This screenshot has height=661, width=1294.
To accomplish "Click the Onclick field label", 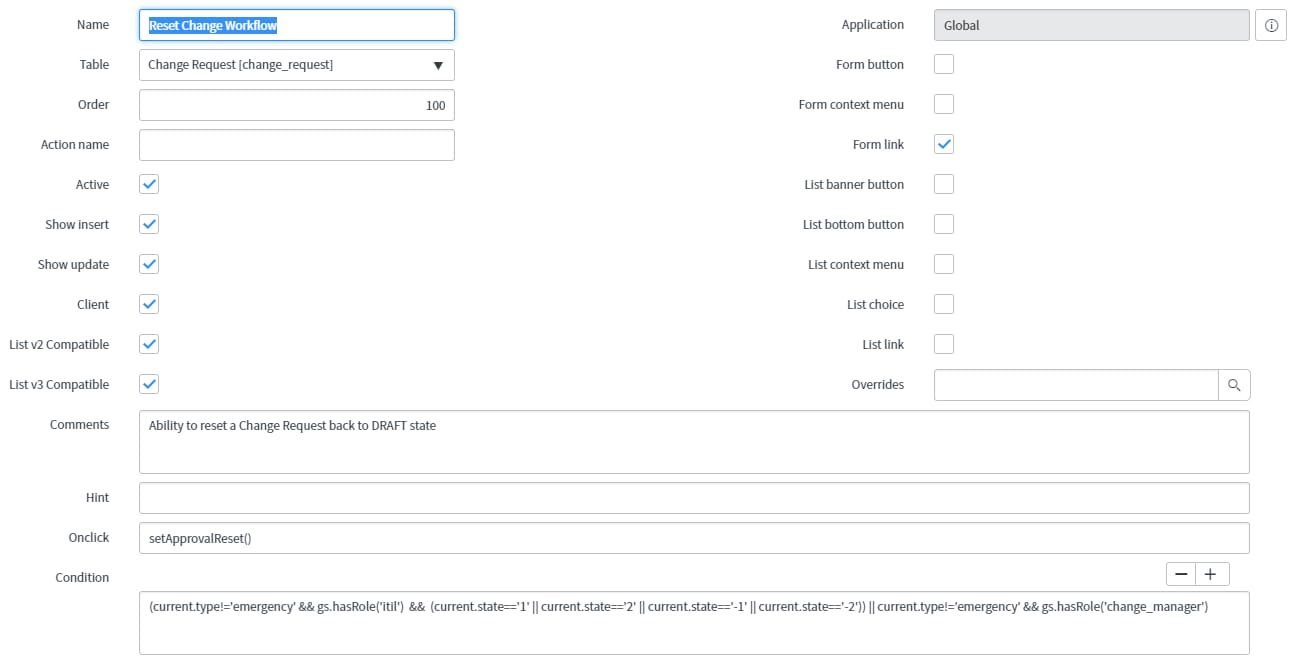I will pyautogui.click(x=88, y=537).
